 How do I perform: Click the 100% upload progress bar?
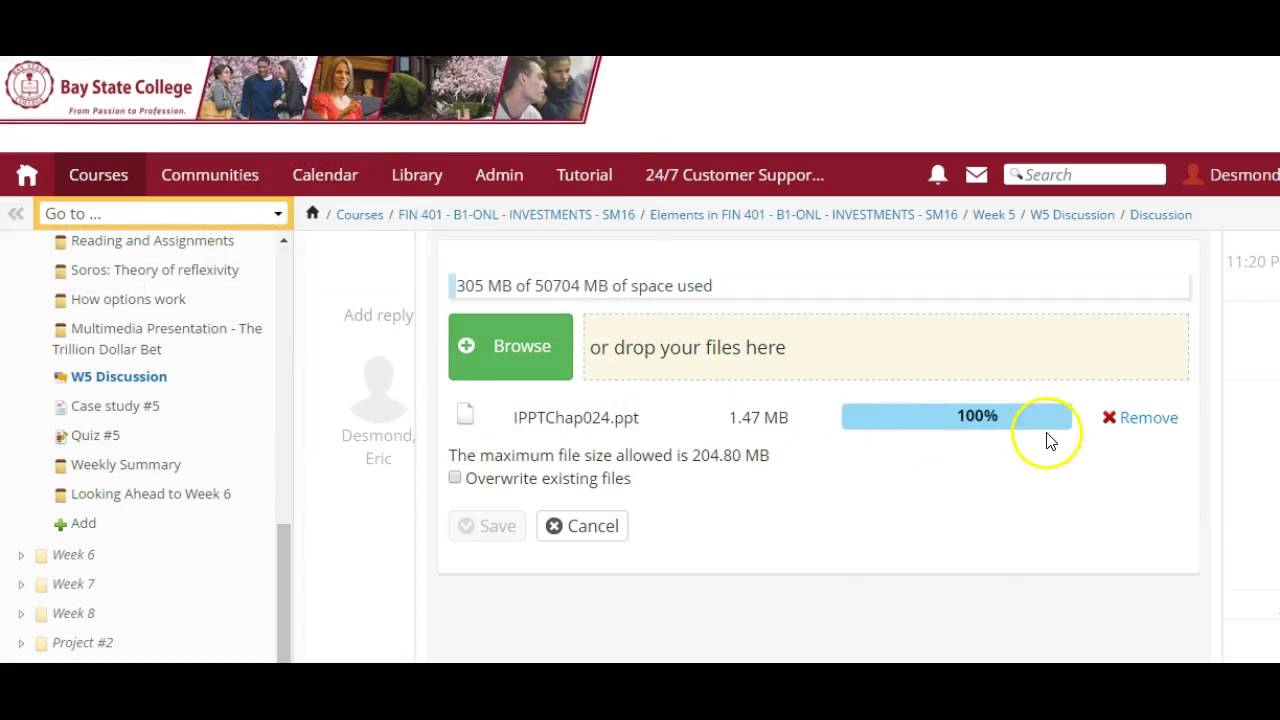click(x=956, y=416)
